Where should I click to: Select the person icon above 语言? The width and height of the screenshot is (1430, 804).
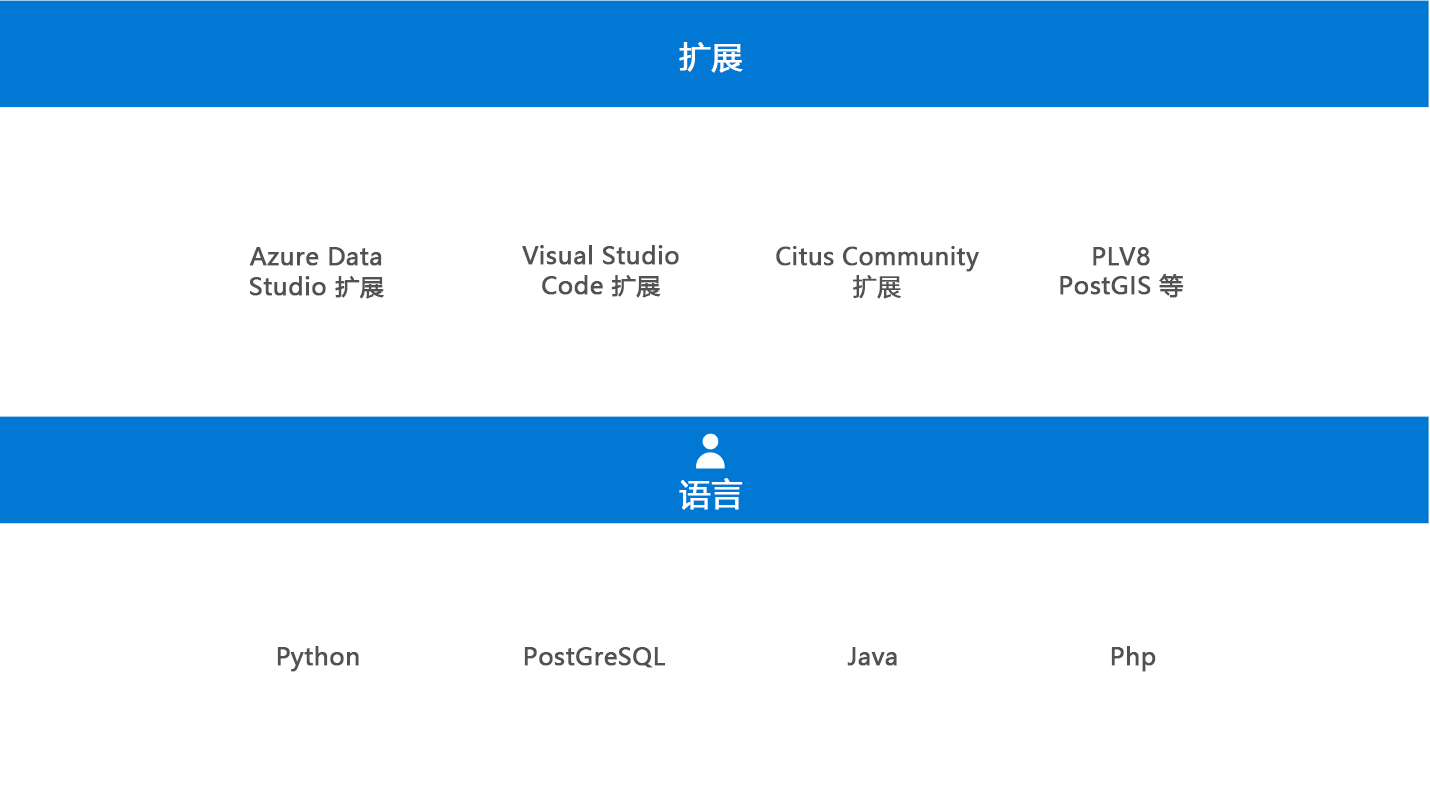coord(711,449)
